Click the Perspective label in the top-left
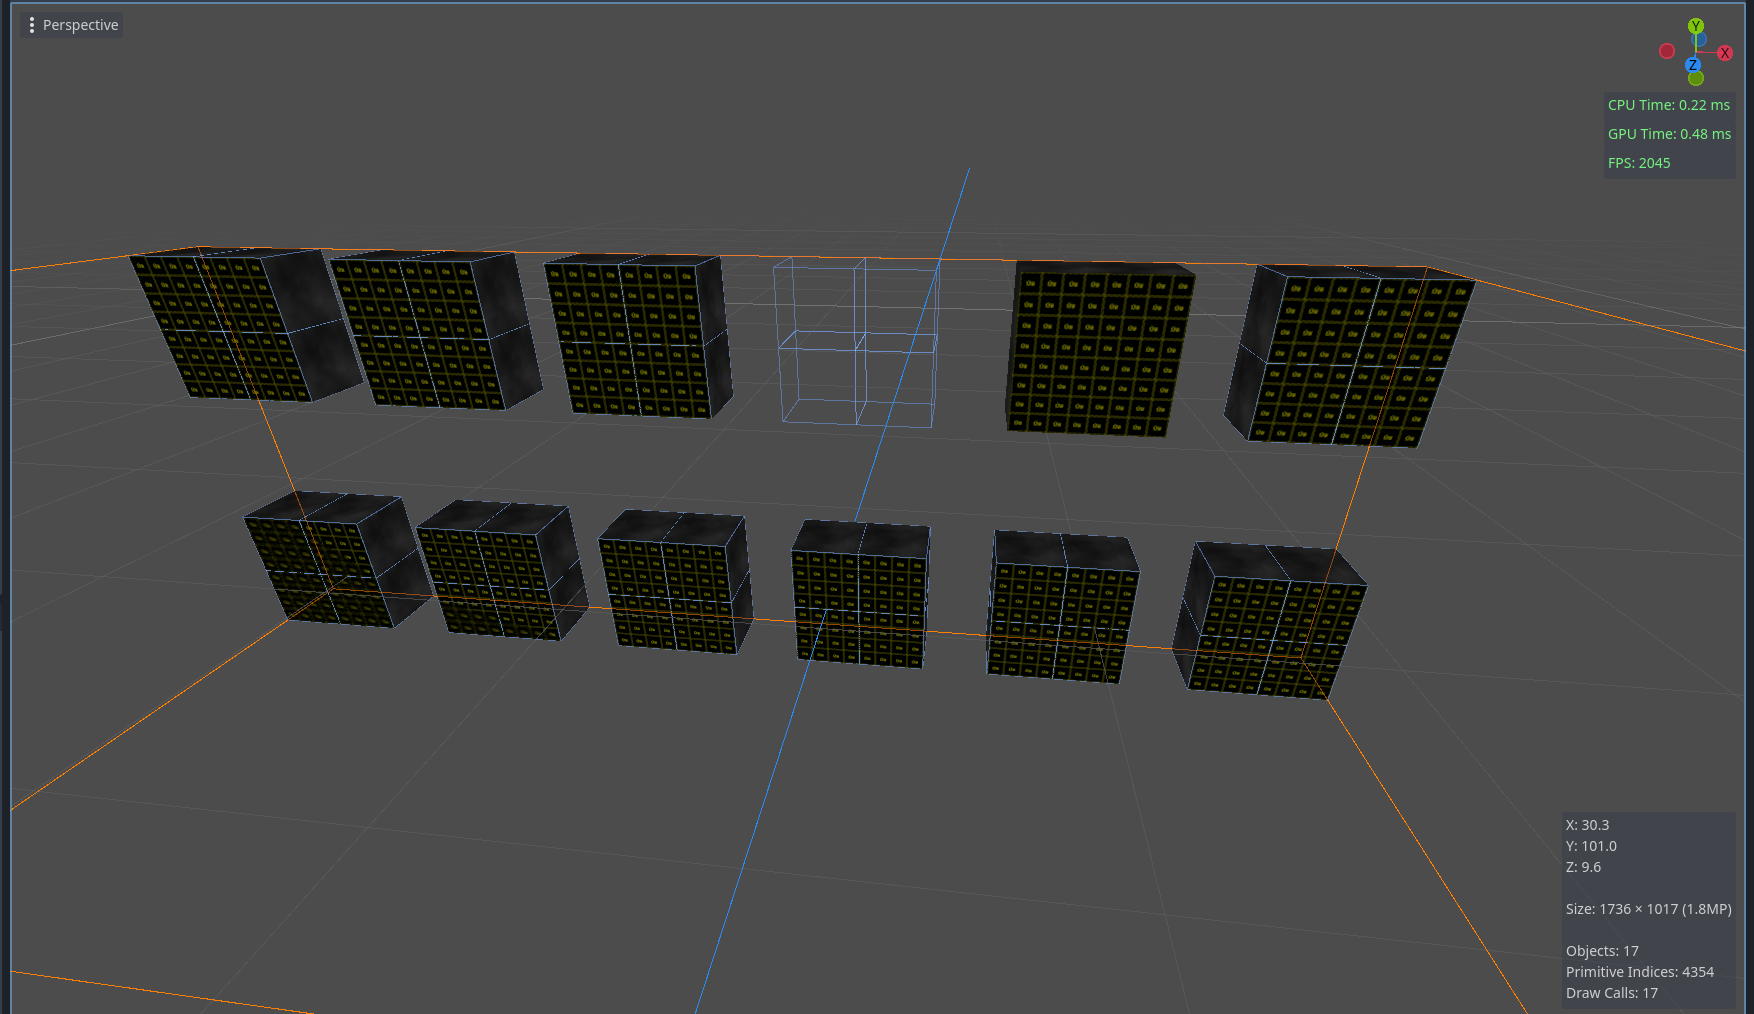 click(x=80, y=25)
